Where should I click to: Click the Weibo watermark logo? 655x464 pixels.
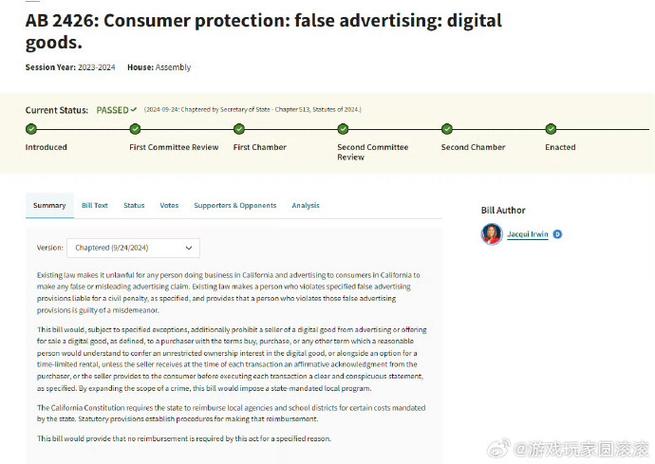499,448
